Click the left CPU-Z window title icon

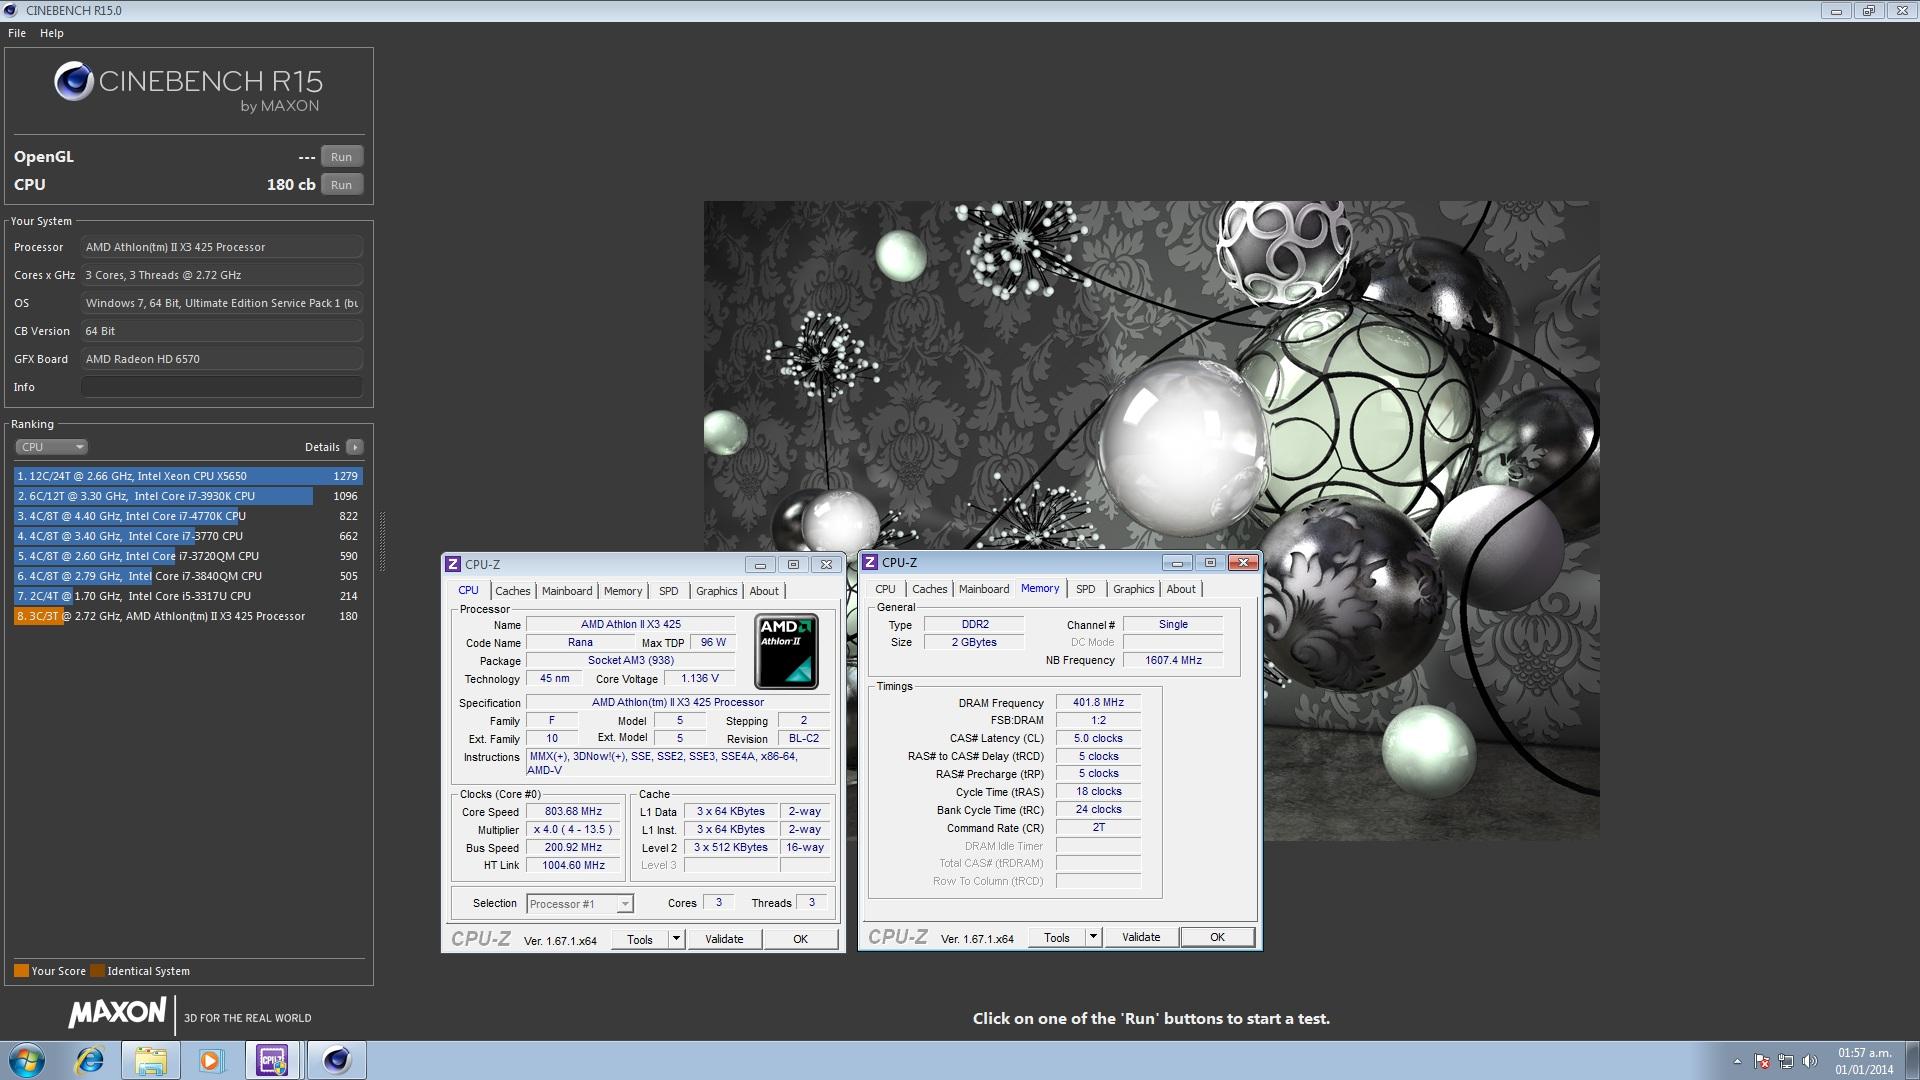click(453, 564)
